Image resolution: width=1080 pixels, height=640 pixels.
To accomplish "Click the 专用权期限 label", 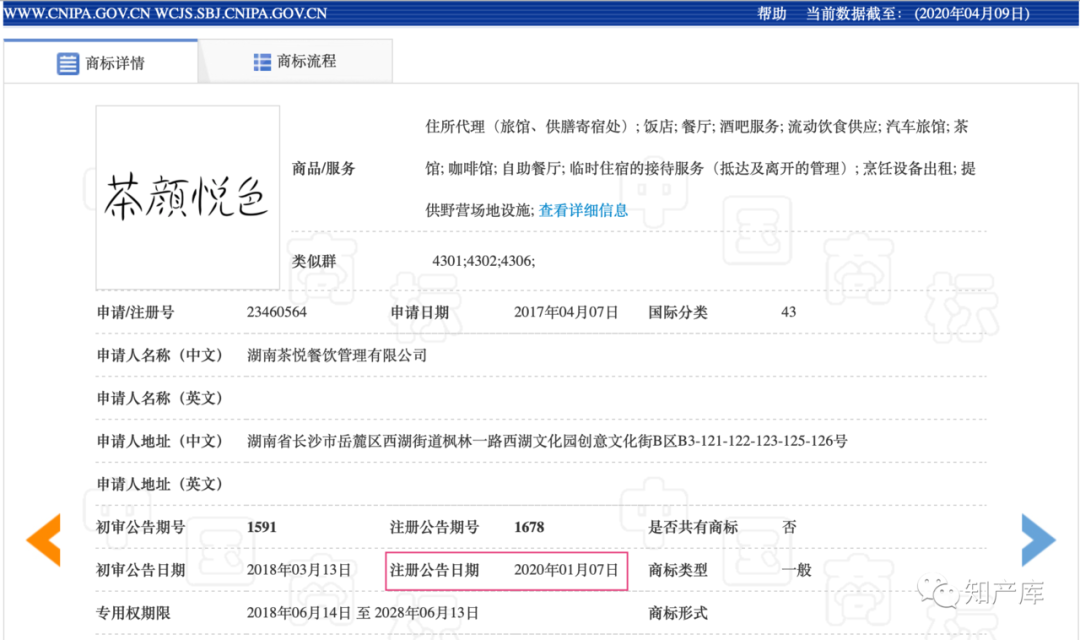I will 133,613.
